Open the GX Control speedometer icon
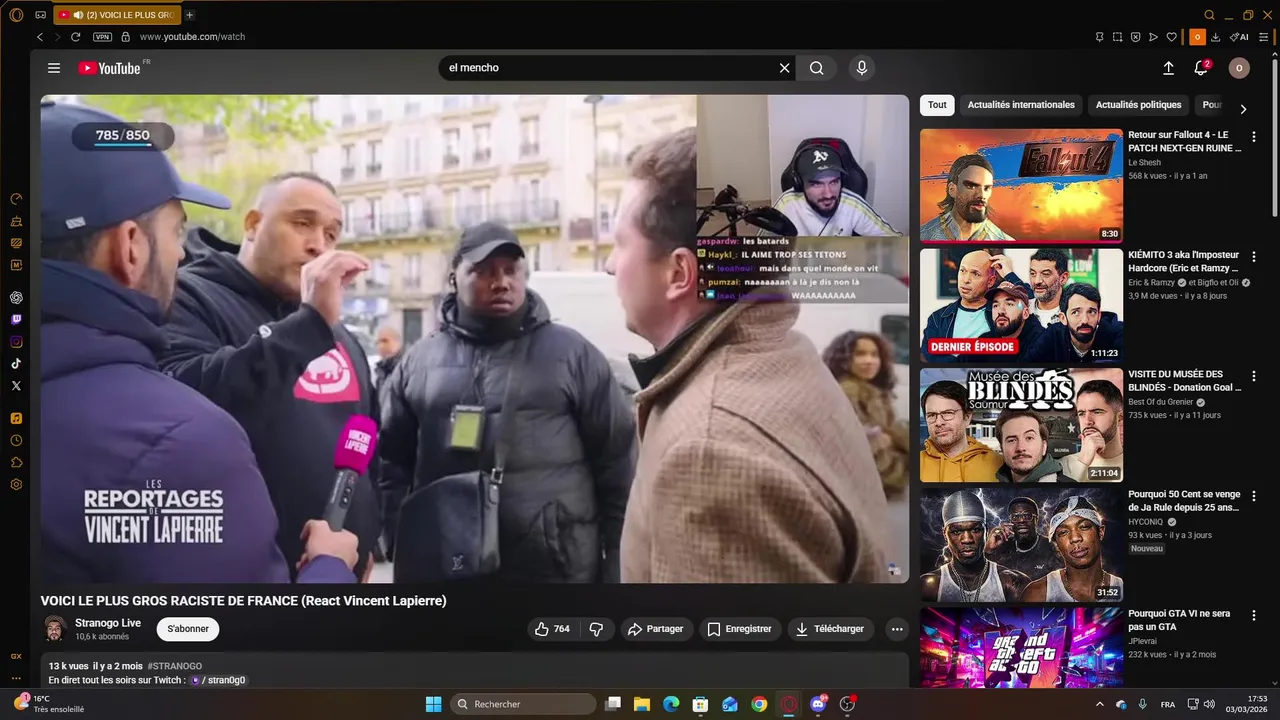 [16, 199]
